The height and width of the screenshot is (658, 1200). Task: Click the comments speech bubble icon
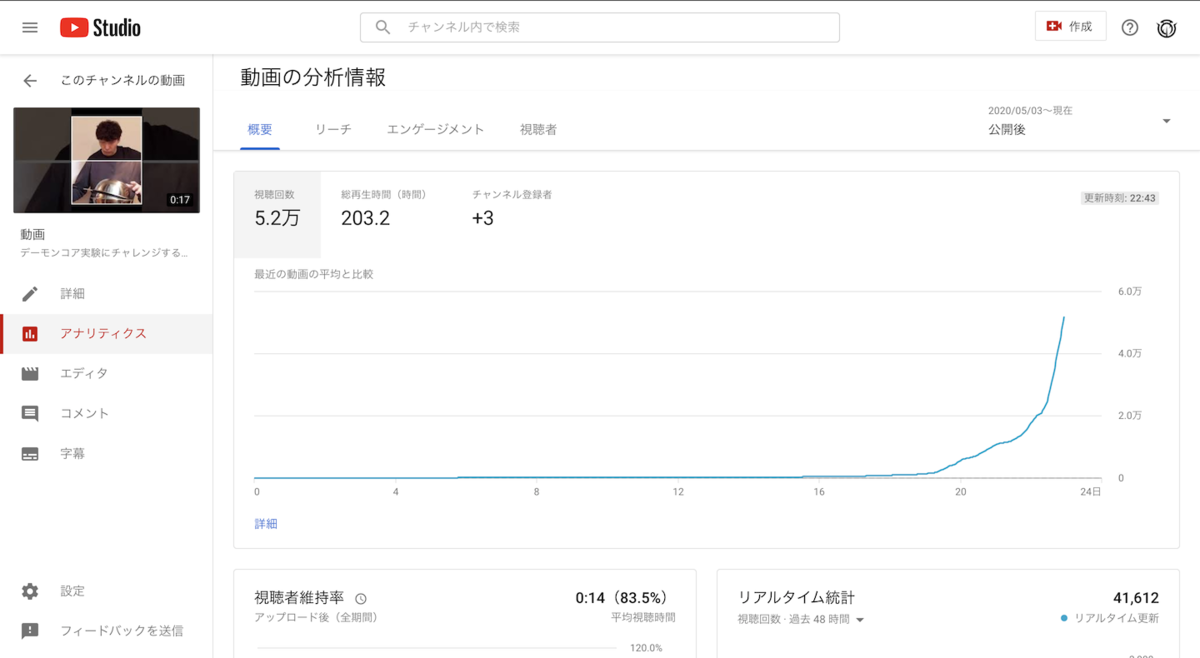(30, 414)
